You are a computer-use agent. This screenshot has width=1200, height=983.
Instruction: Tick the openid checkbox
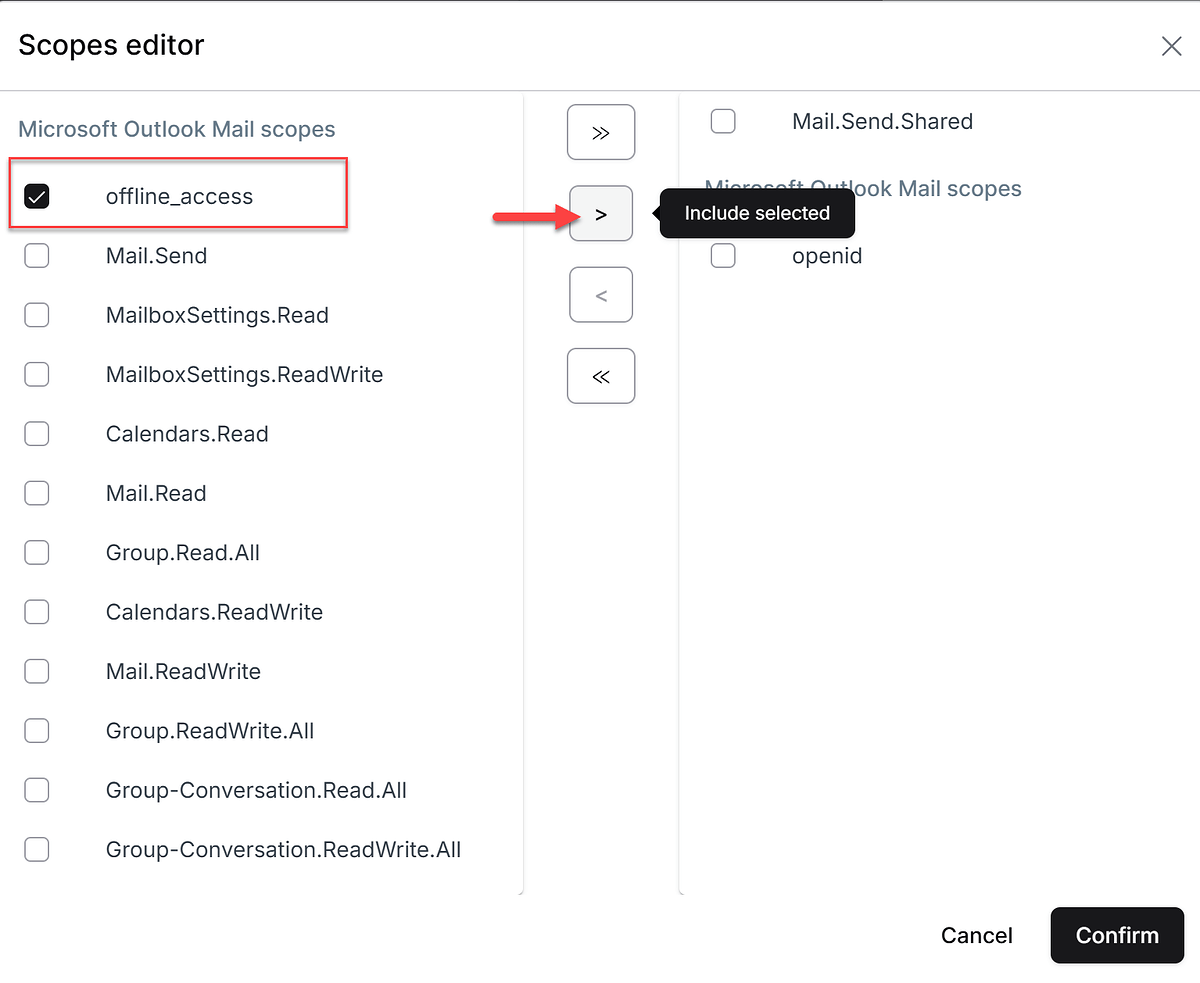click(x=723, y=256)
